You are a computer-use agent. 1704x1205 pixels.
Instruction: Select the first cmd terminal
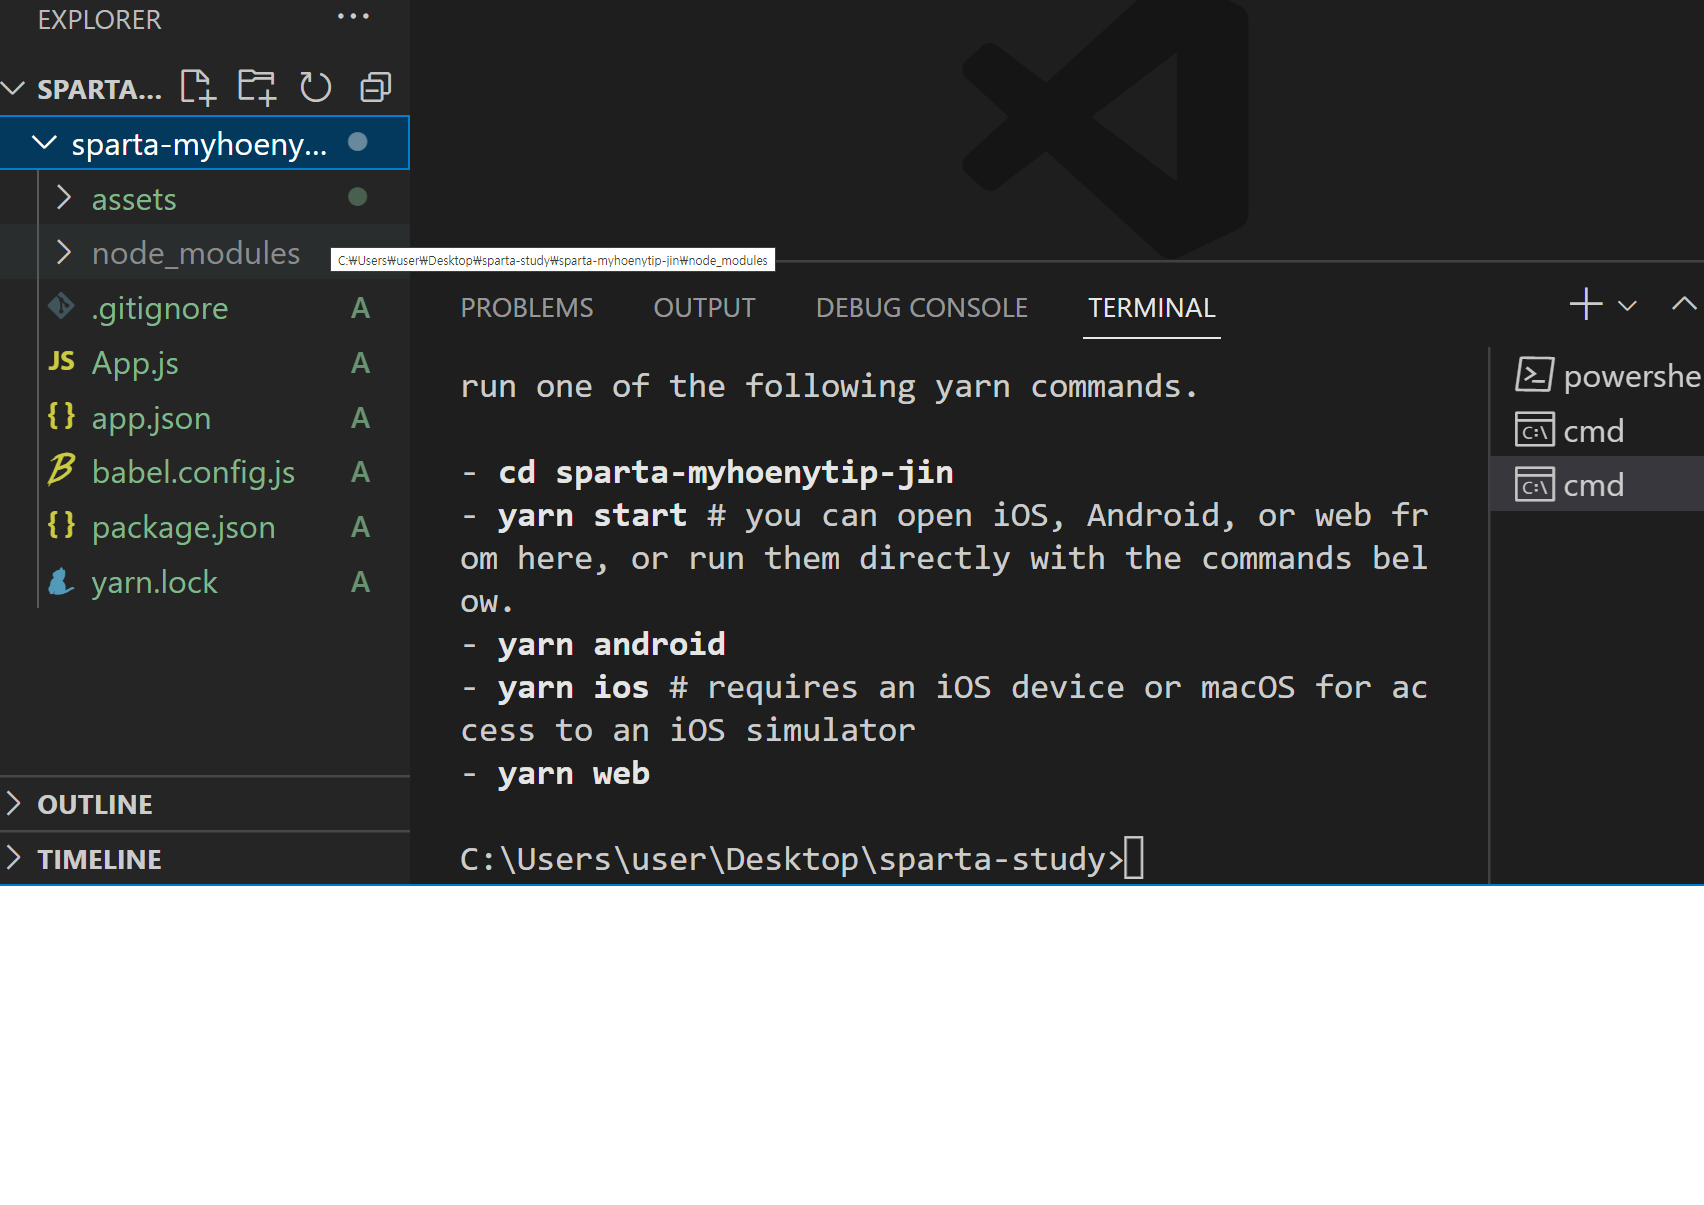pyautogui.click(x=1597, y=431)
